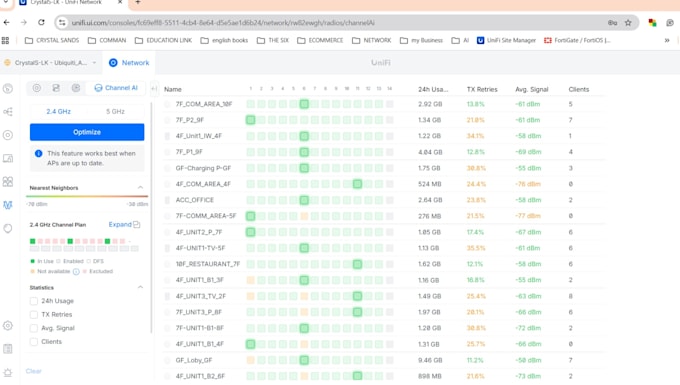
Task: Collapse the Nearest Neighbors section
Action: tap(140, 188)
